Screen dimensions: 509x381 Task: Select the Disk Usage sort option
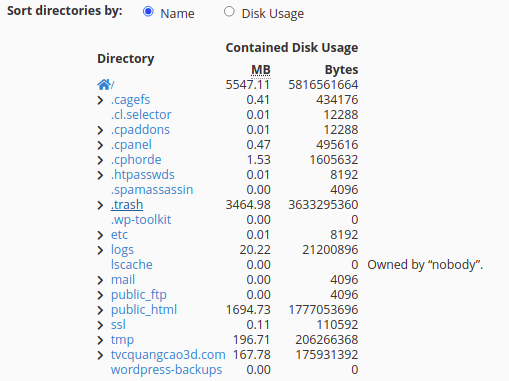tap(229, 12)
